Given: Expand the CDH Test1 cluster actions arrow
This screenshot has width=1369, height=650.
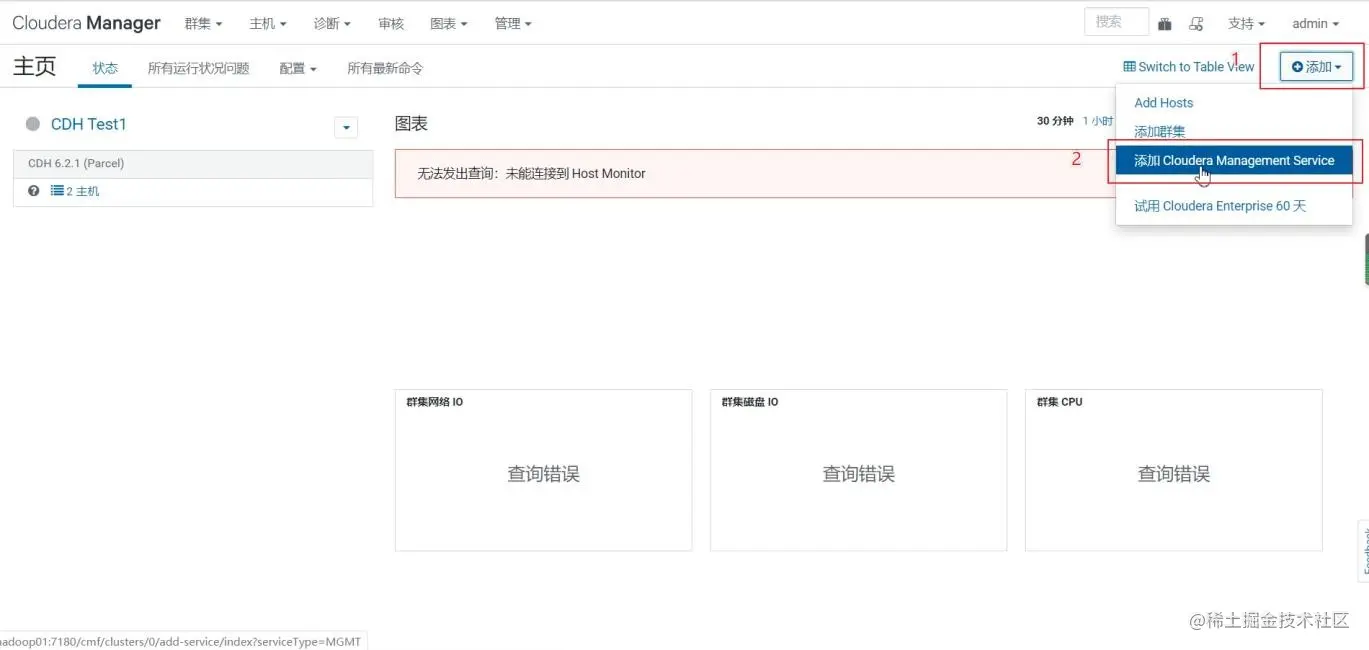Looking at the screenshot, I should [345, 128].
